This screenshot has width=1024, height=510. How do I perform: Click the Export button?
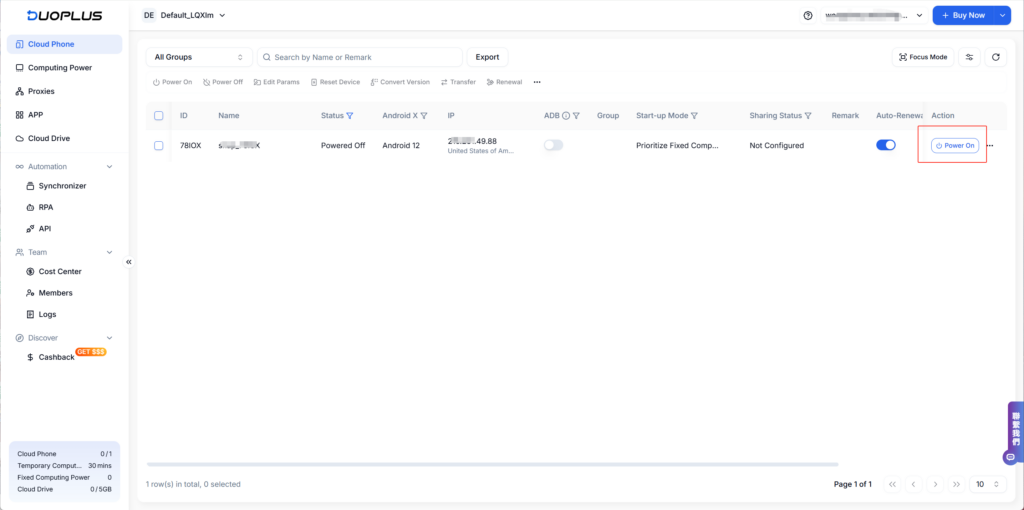(x=487, y=57)
